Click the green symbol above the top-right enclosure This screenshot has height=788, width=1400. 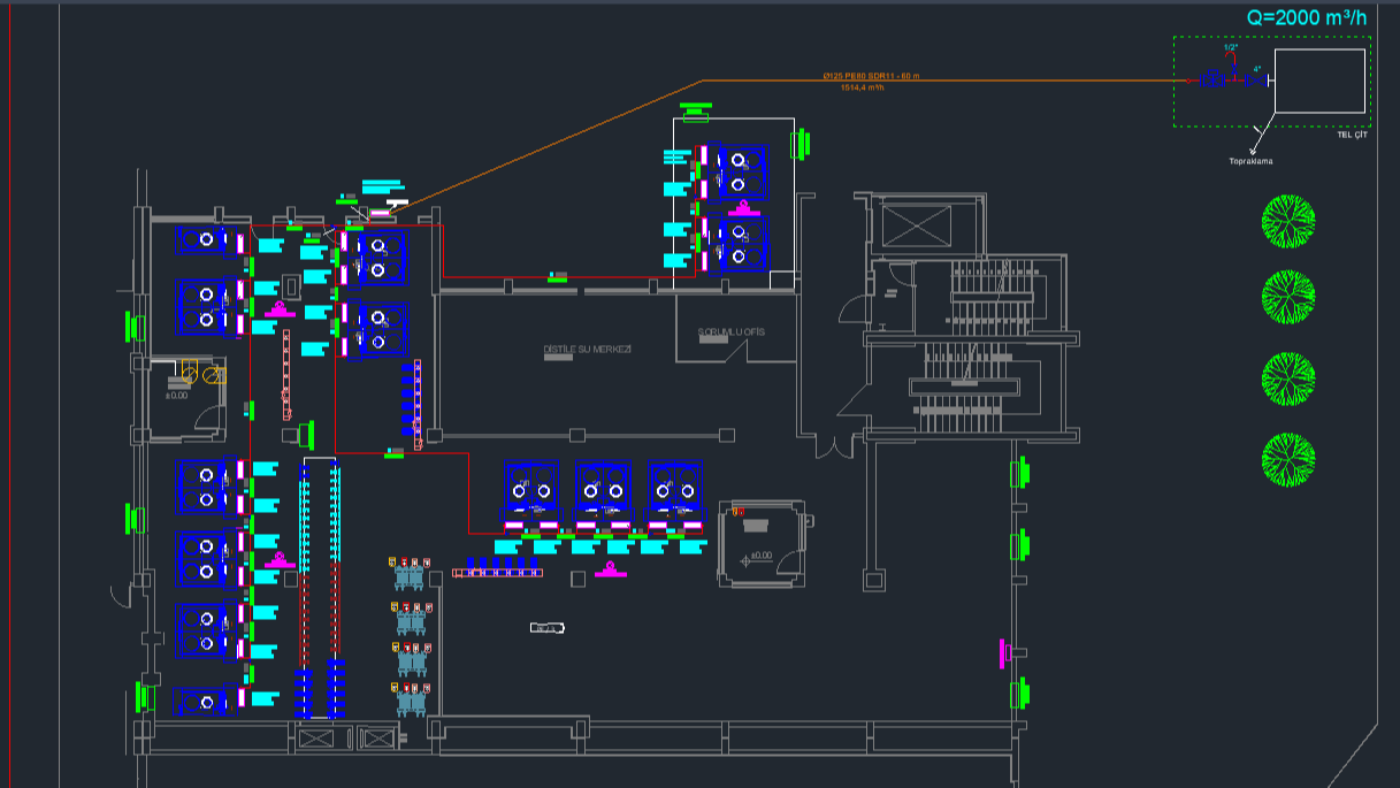(x=695, y=104)
